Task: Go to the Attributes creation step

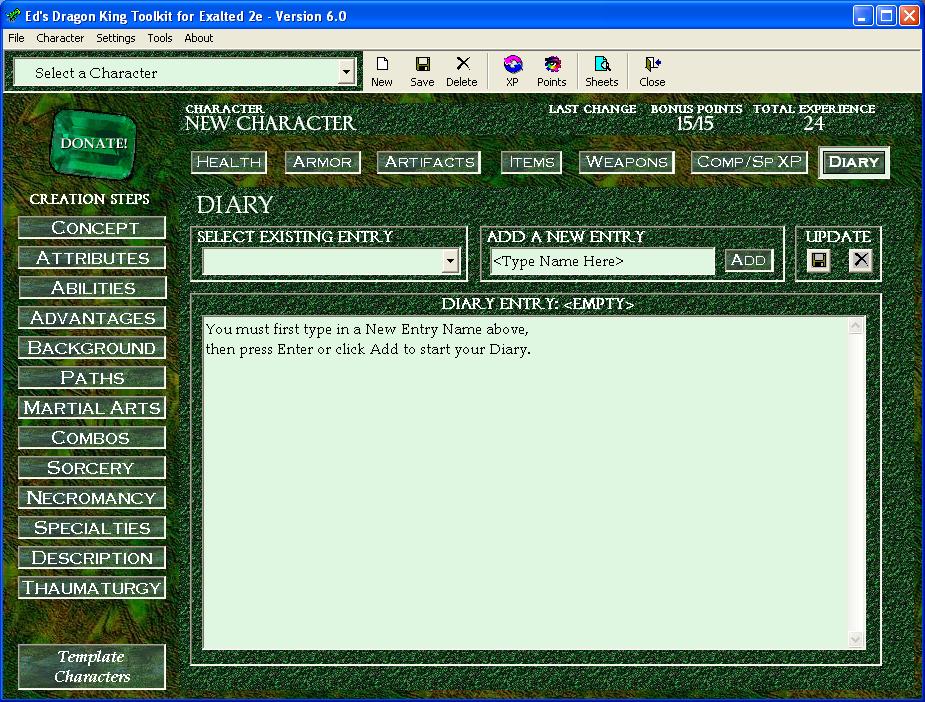Action: pos(92,258)
